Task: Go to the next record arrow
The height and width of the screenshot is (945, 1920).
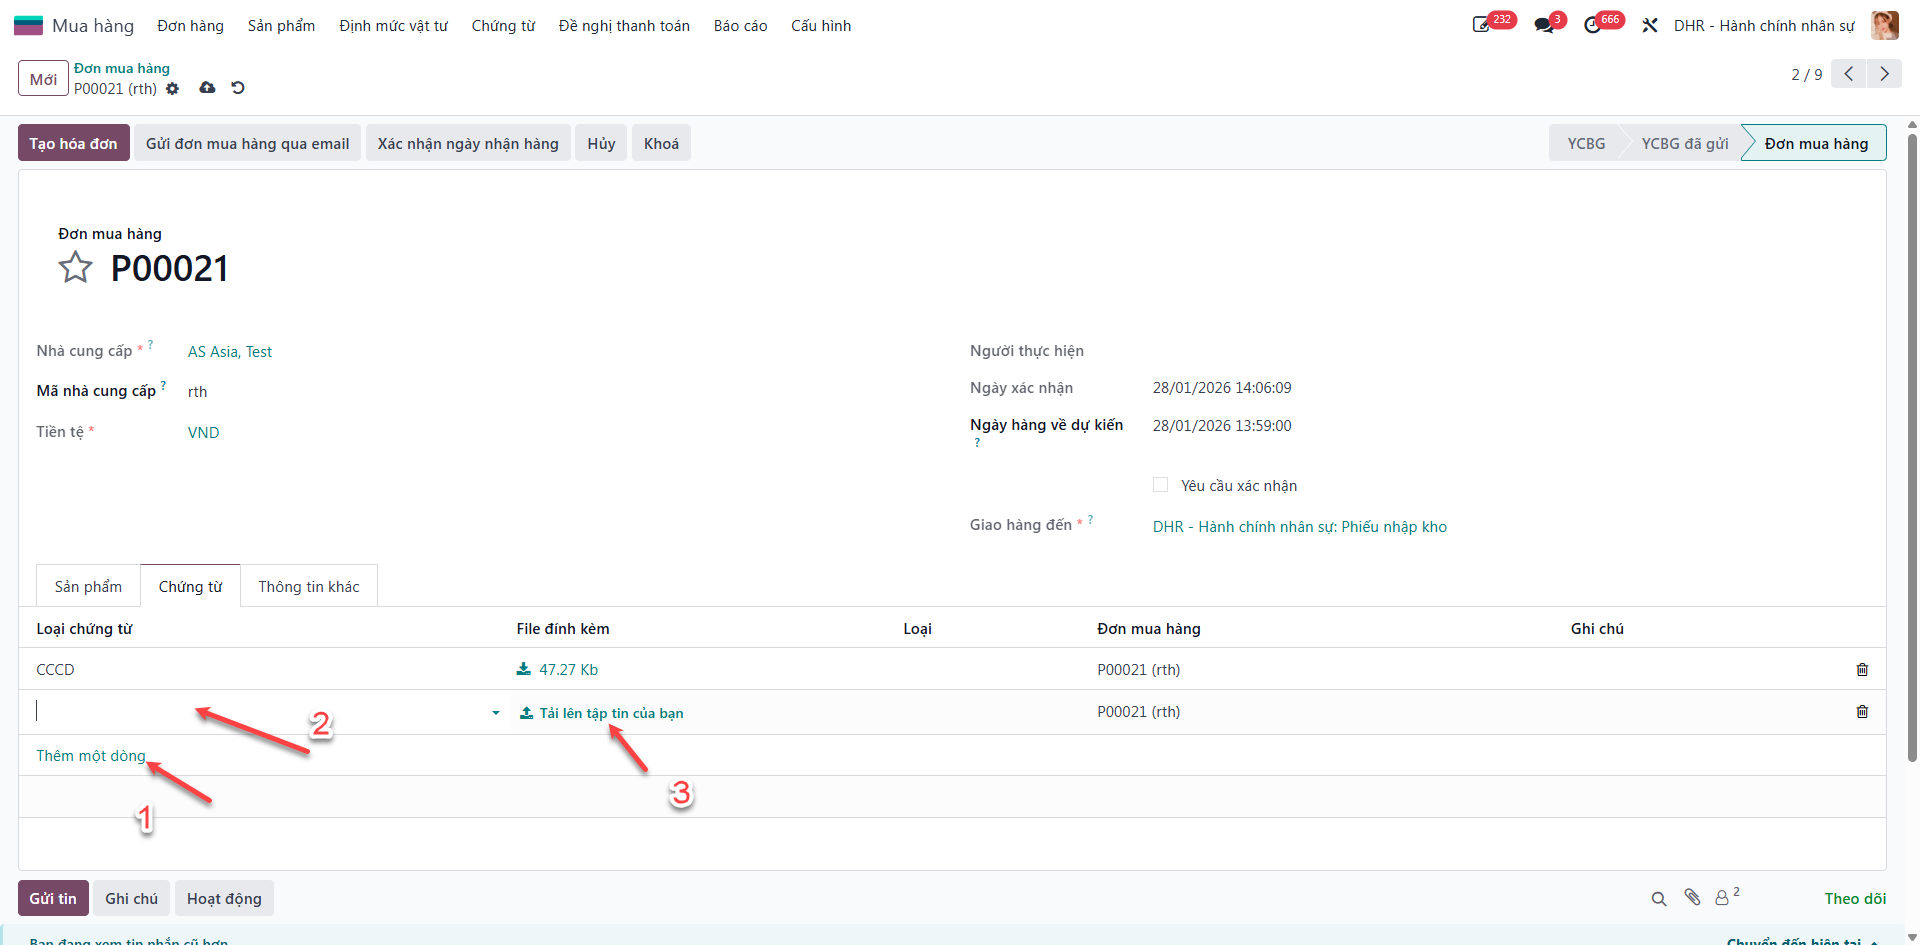Action: point(1884,74)
